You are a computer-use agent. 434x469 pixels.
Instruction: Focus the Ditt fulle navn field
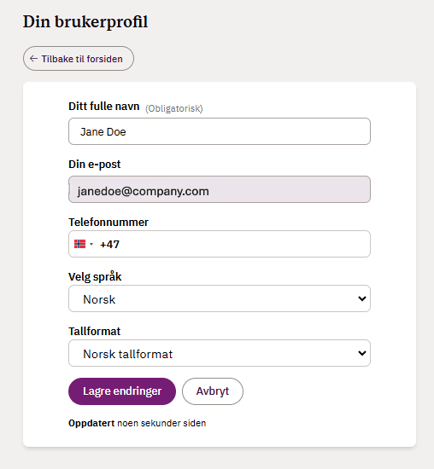tap(219, 131)
